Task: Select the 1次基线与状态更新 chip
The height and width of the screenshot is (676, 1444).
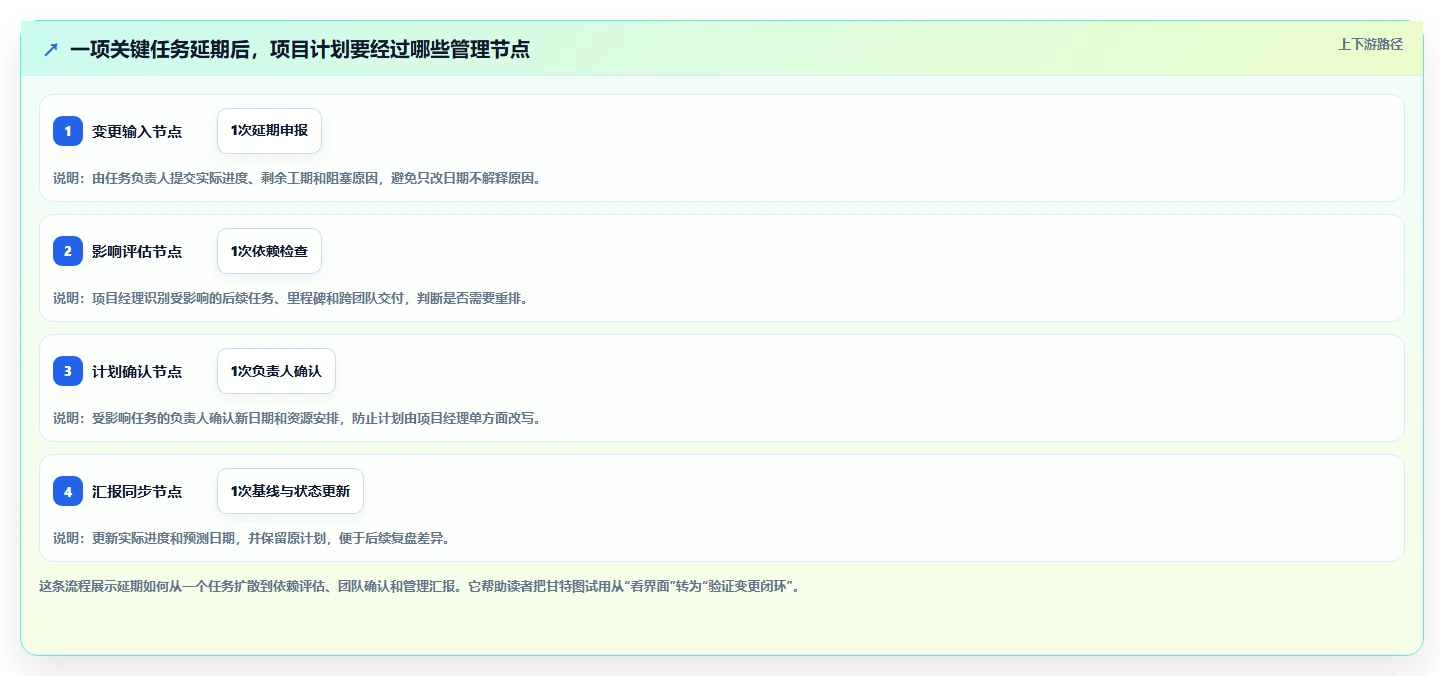Action: point(290,491)
